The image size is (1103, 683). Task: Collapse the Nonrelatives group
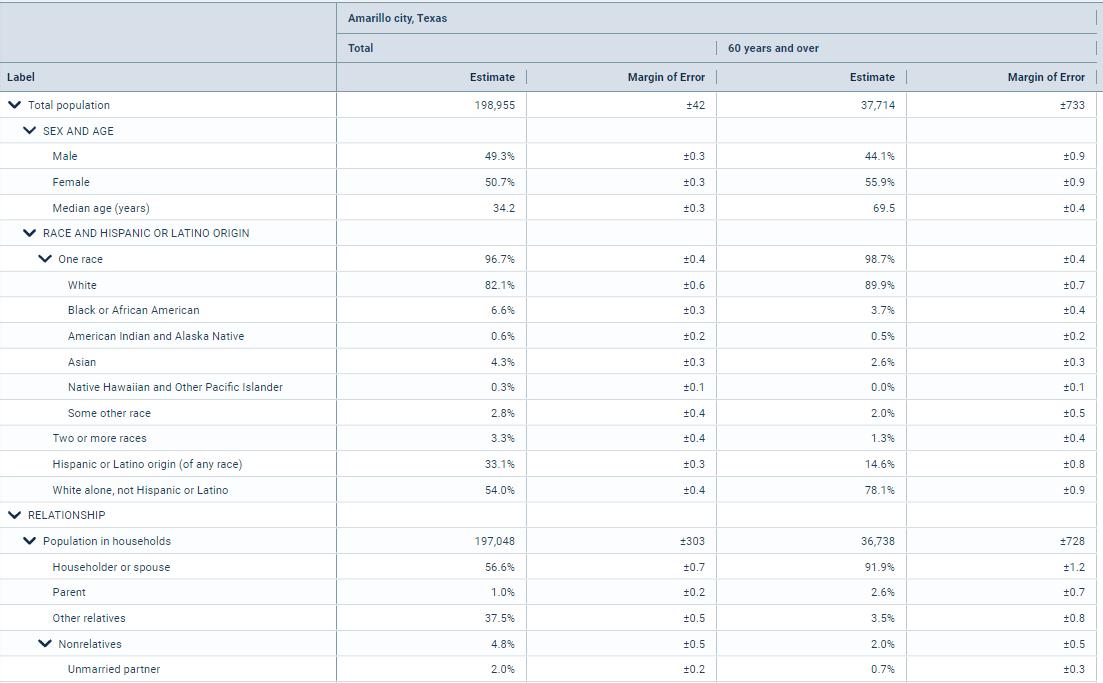[45, 644]
